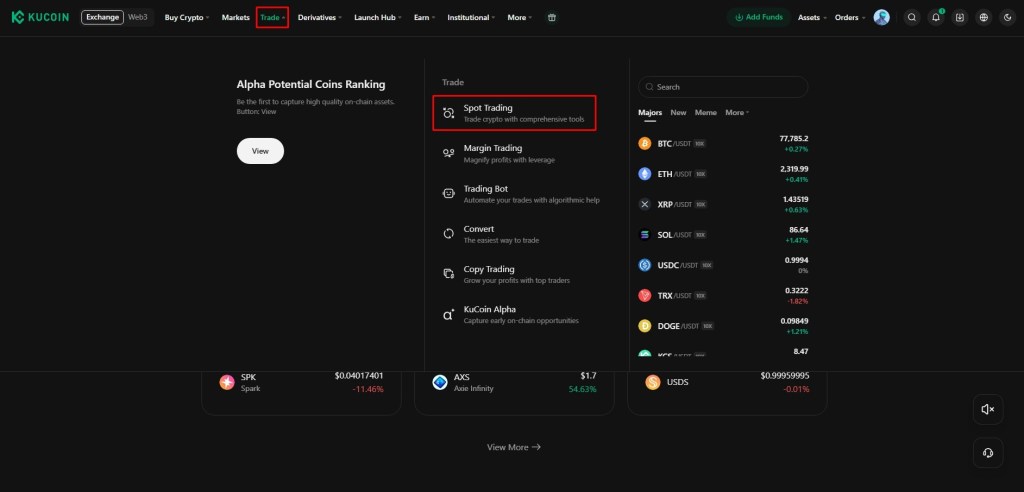The height and width of the screenshot is (492, 1024).
Task: Select the ETH coin icon
Action: (645, 174)
